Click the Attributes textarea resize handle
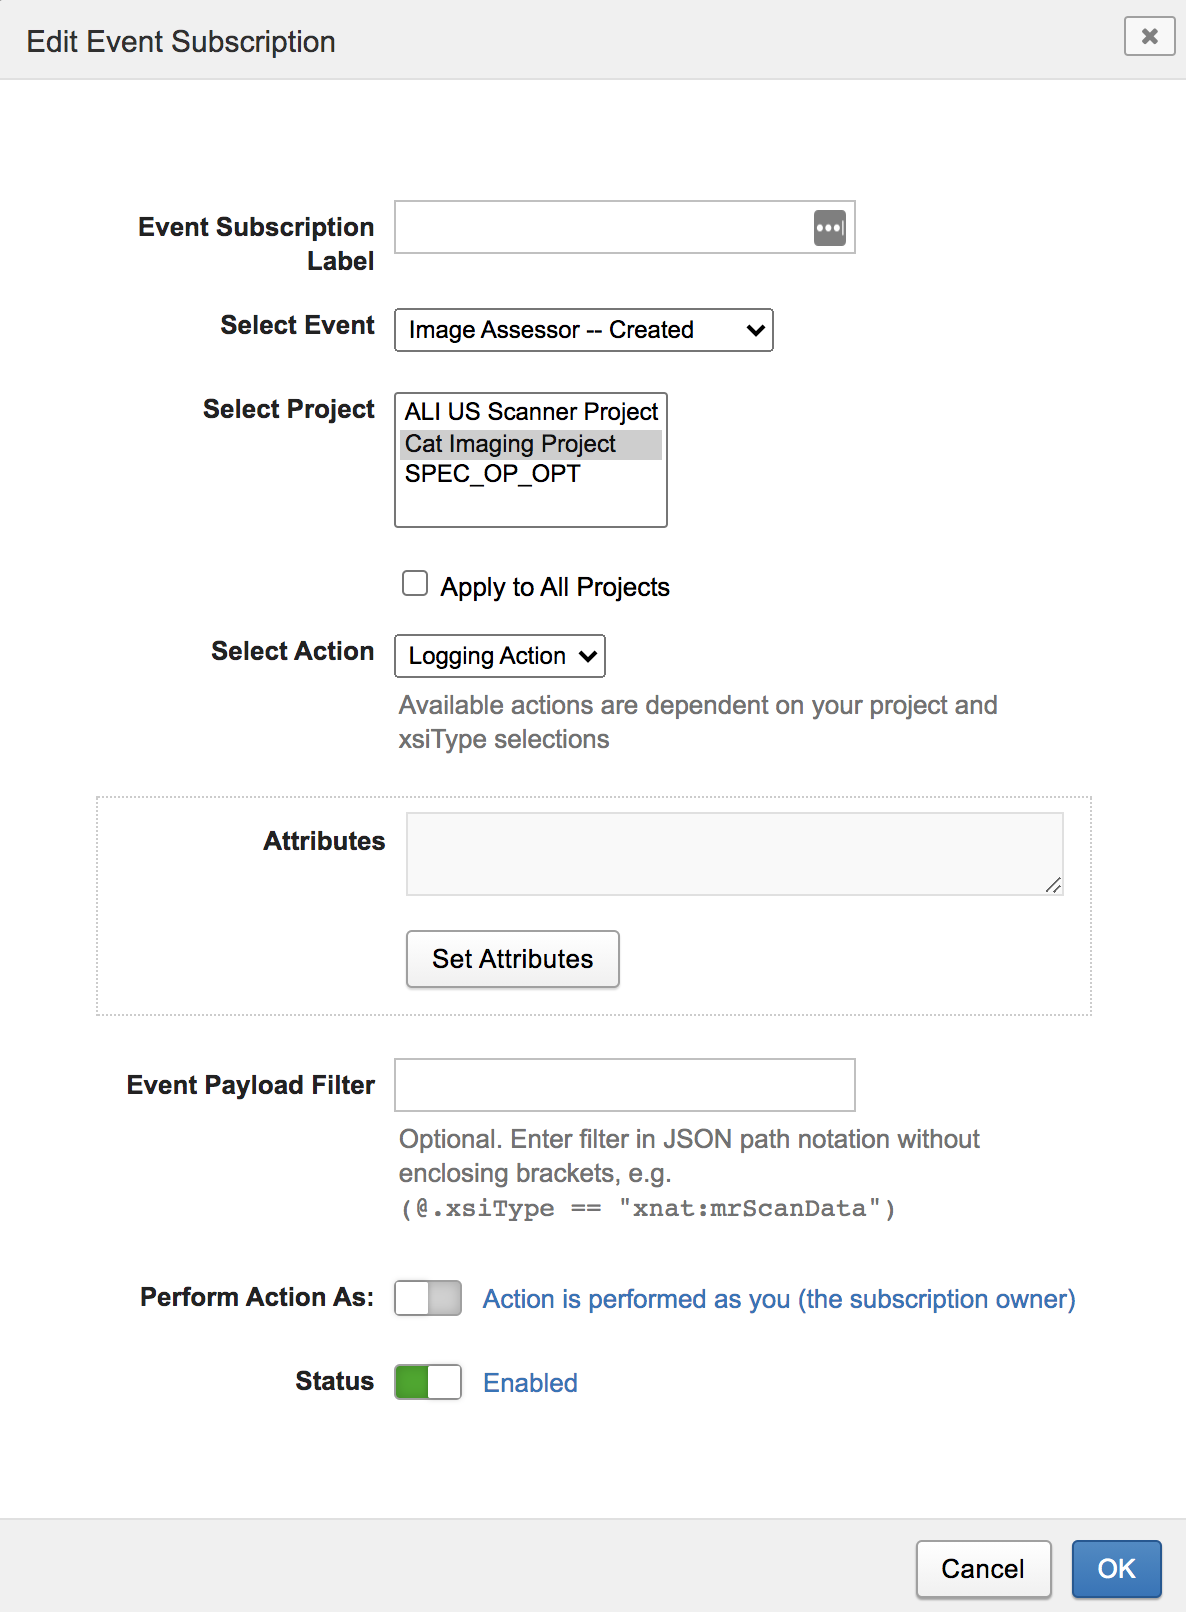 click(1053, 885)
